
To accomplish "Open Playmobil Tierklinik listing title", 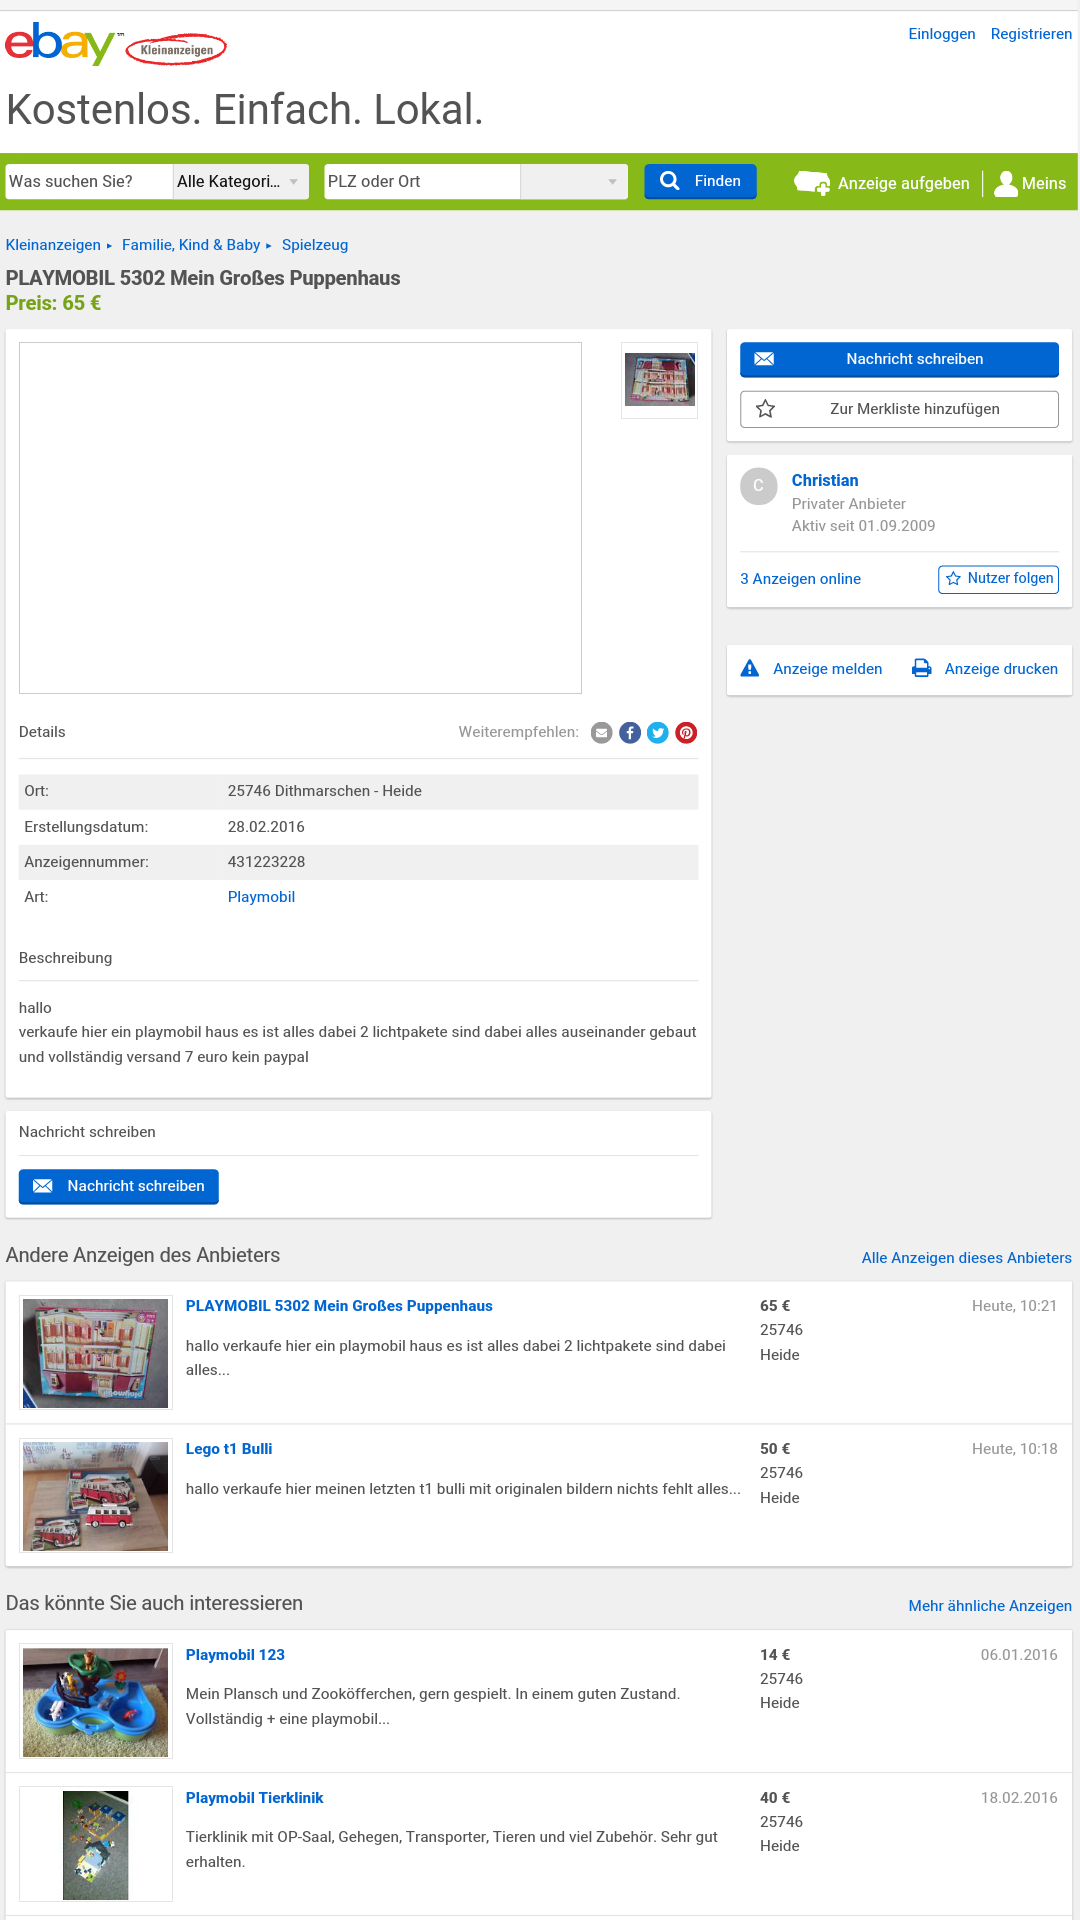I will [254, 1798].
